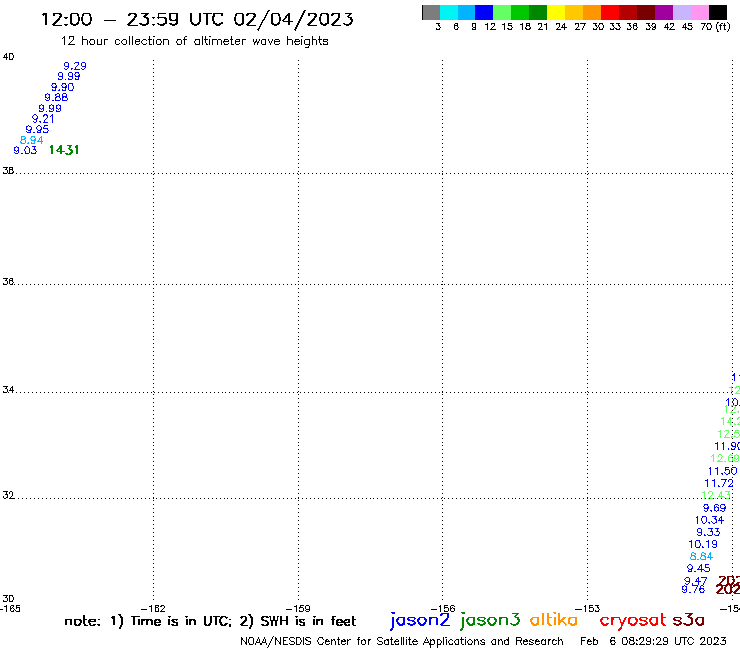Click the wave height value 9.88
Image resolution: width=740 pixels, height=650 pixels.
coord(56,98)
